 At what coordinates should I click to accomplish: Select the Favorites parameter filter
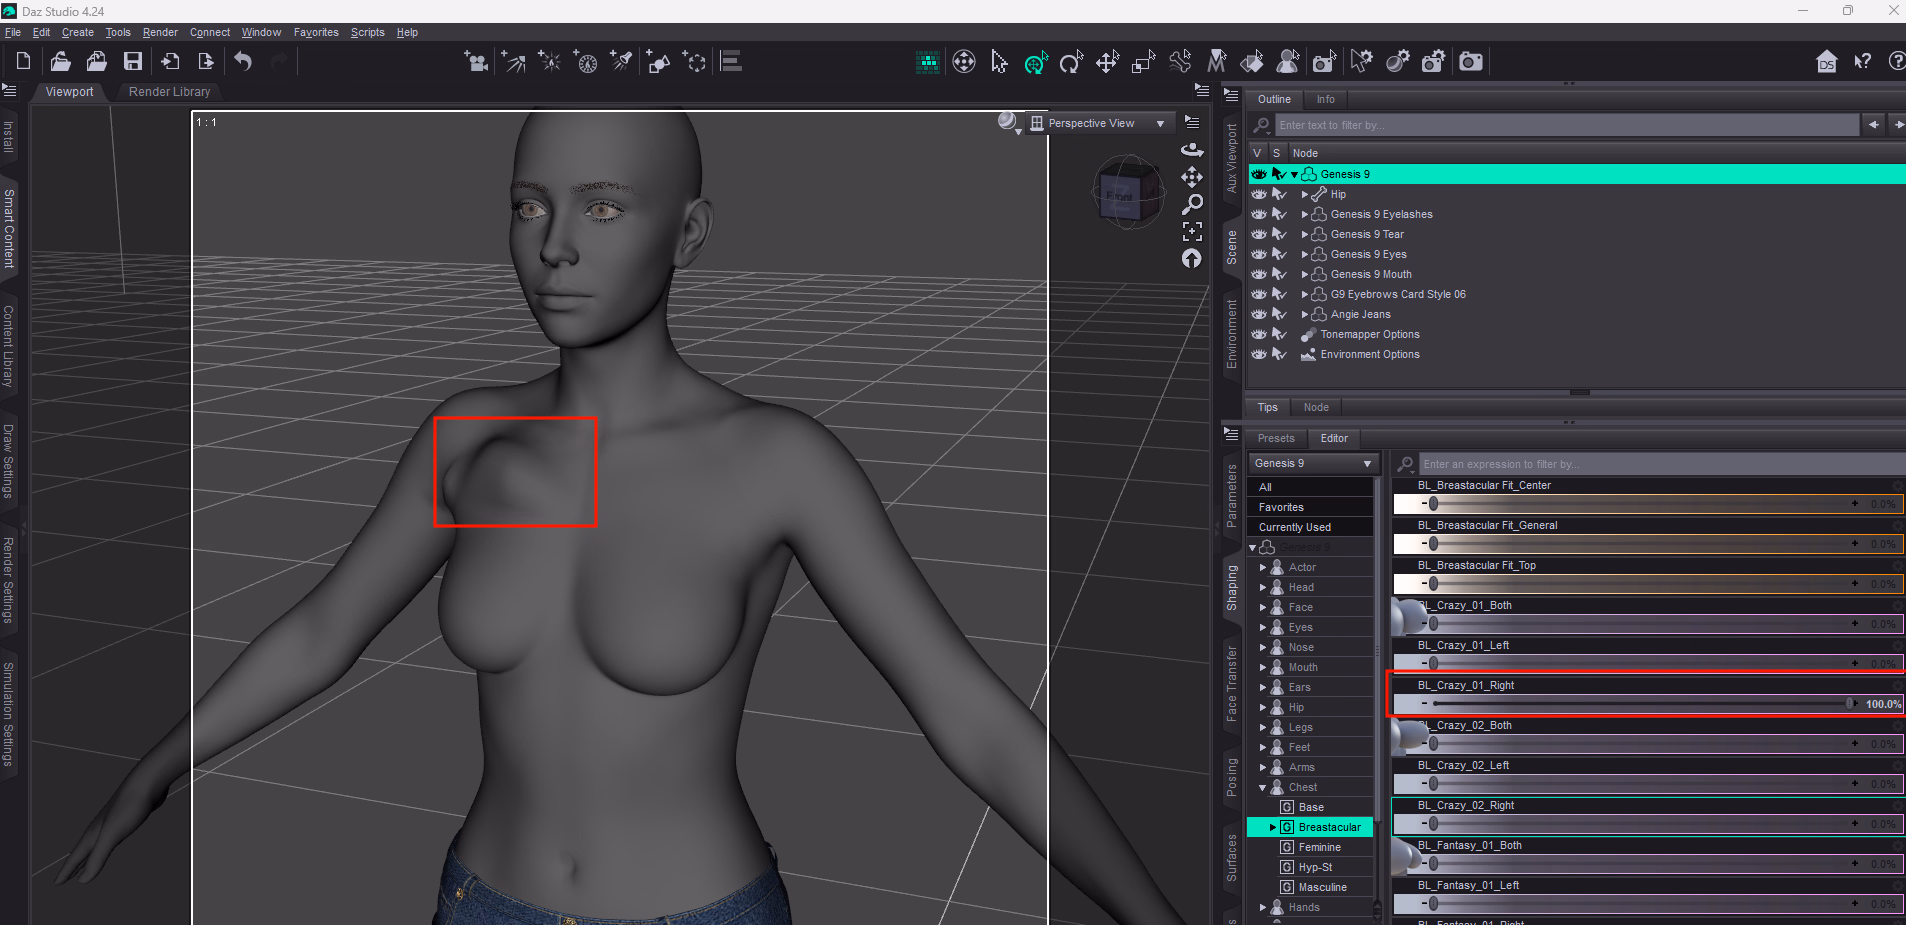coord(1310,507)
